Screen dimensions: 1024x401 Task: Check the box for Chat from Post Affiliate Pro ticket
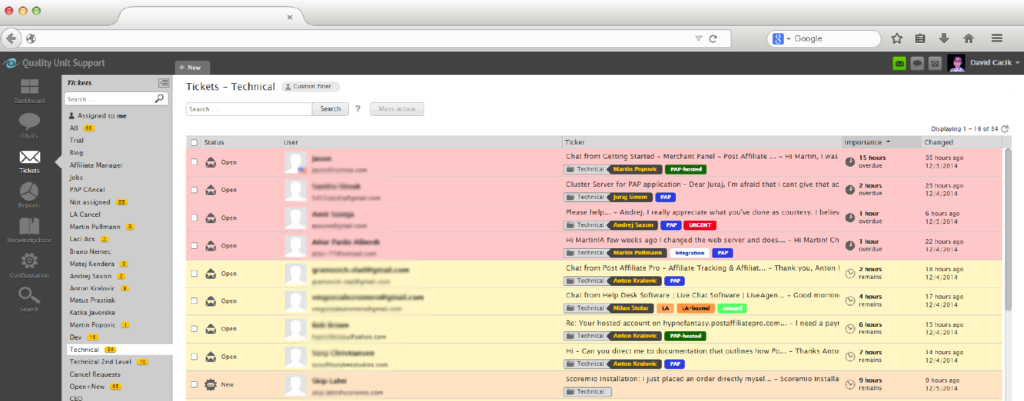[194, 273]
